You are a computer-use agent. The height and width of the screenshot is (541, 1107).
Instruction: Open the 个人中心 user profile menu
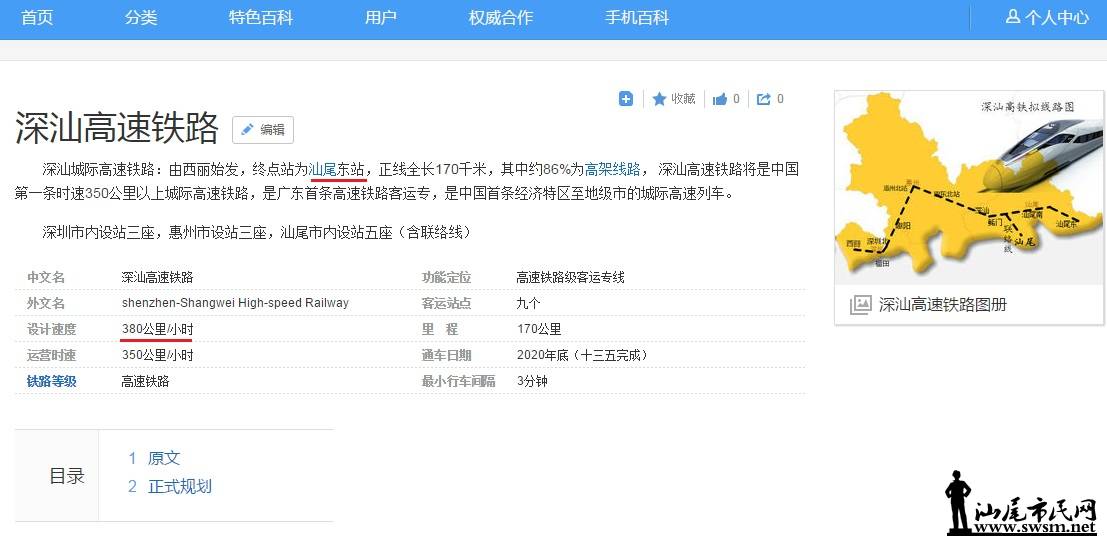tap(1047, 18)
